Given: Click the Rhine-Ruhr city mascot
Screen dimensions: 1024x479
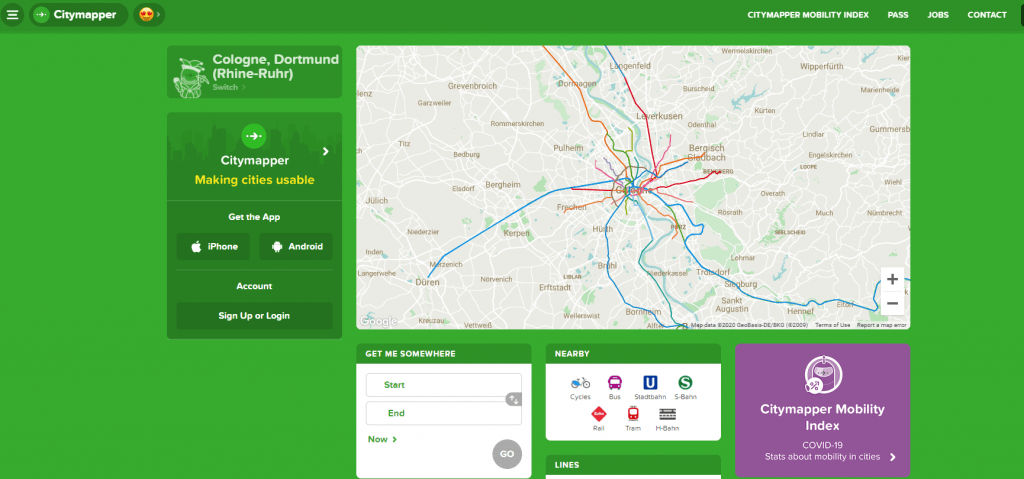Looking at the screenshot, I should tap(191, 78).
